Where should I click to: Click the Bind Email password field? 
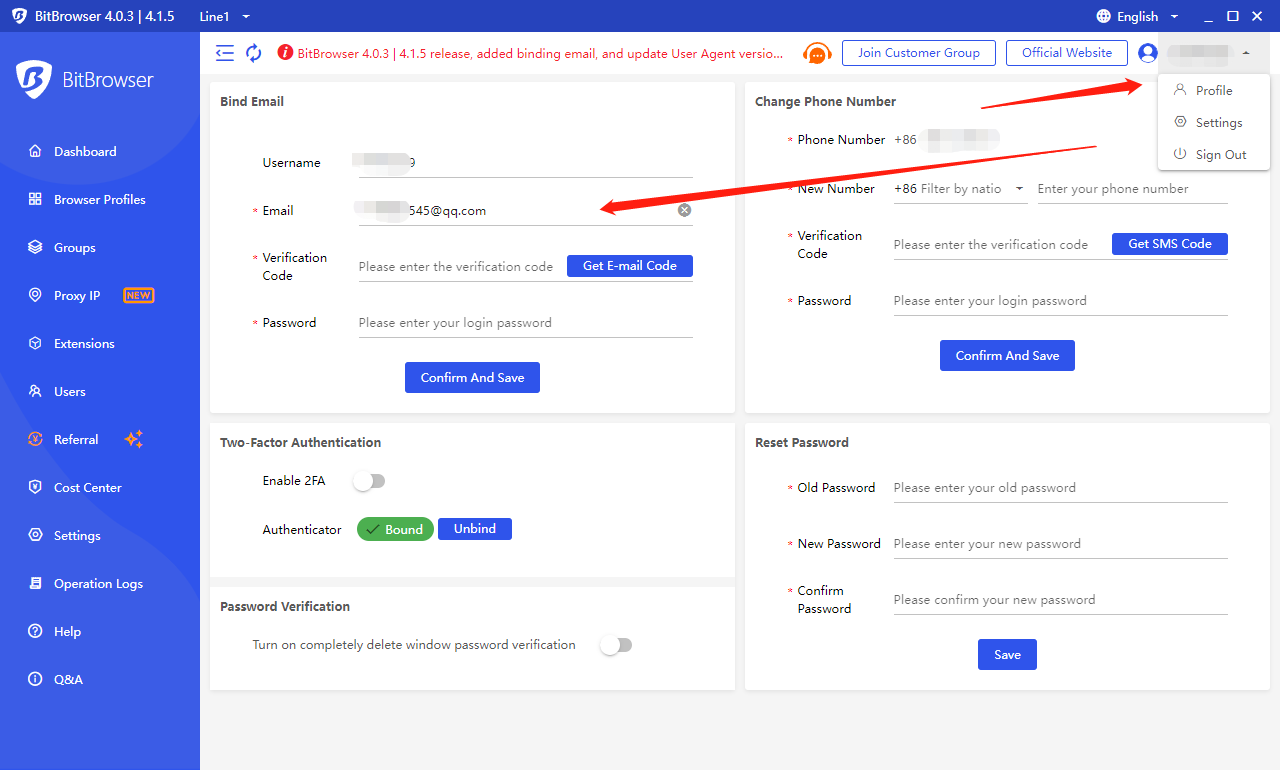(525, 323)
